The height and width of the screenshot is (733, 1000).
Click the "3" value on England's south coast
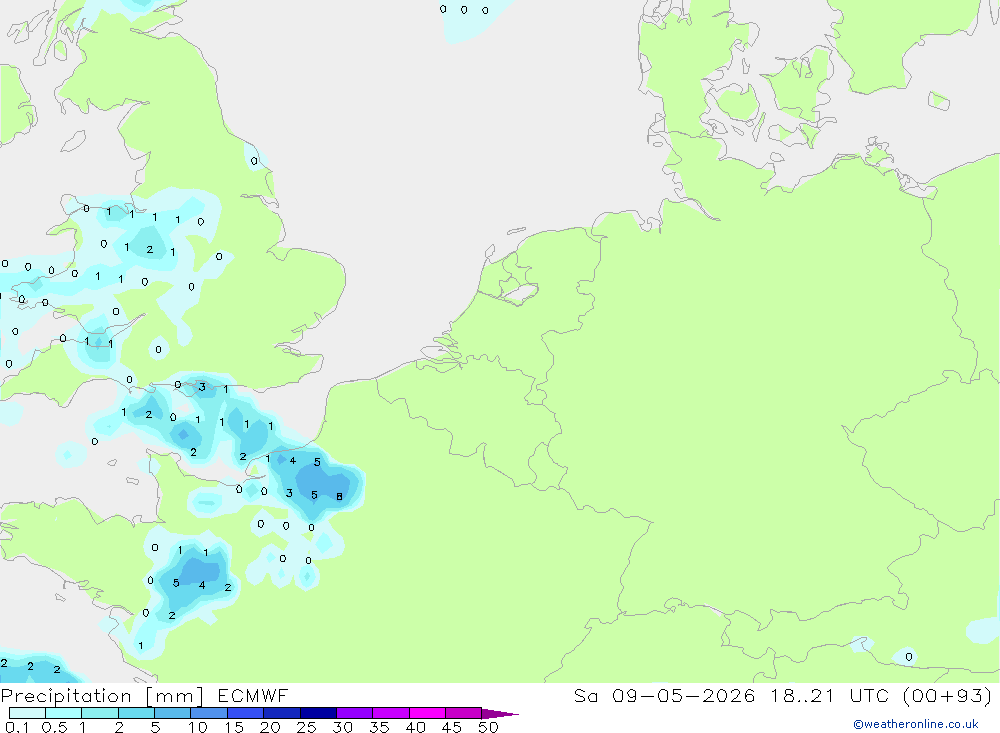tap(202, 387)
